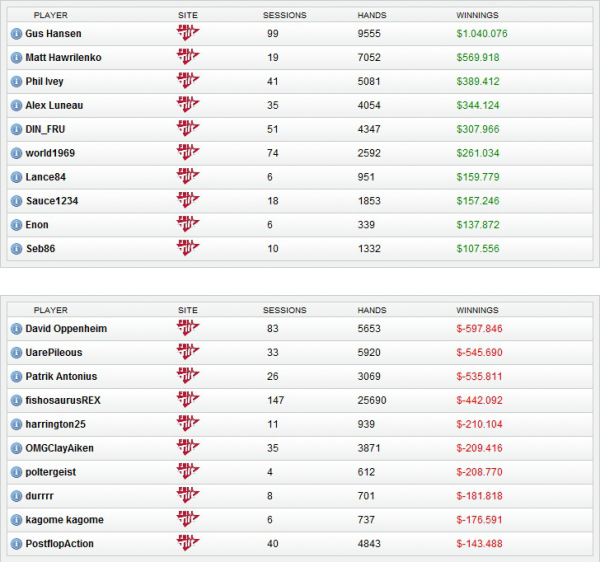Image resolution: width=600 pixels, height=562 pixels.
Task: Click the info icon next to Phil Ivey
Action: (x=16, y=82)
